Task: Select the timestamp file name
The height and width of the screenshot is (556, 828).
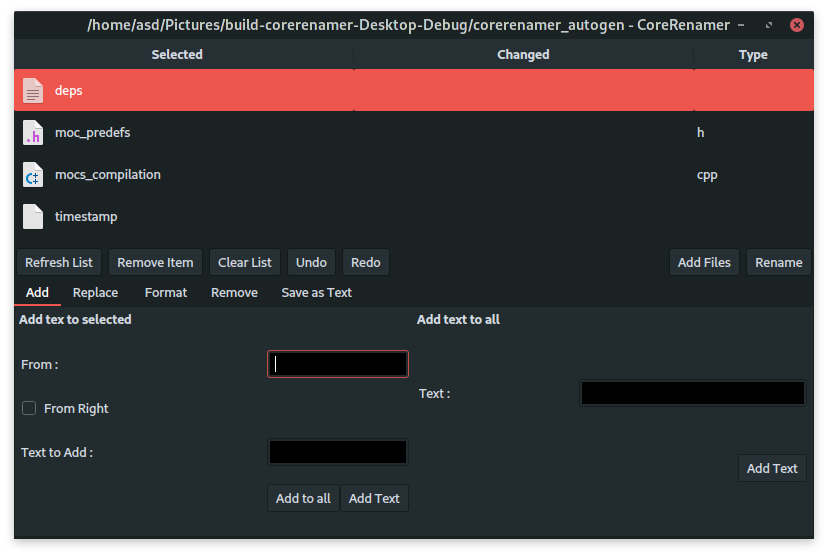Action: [86, 216]
